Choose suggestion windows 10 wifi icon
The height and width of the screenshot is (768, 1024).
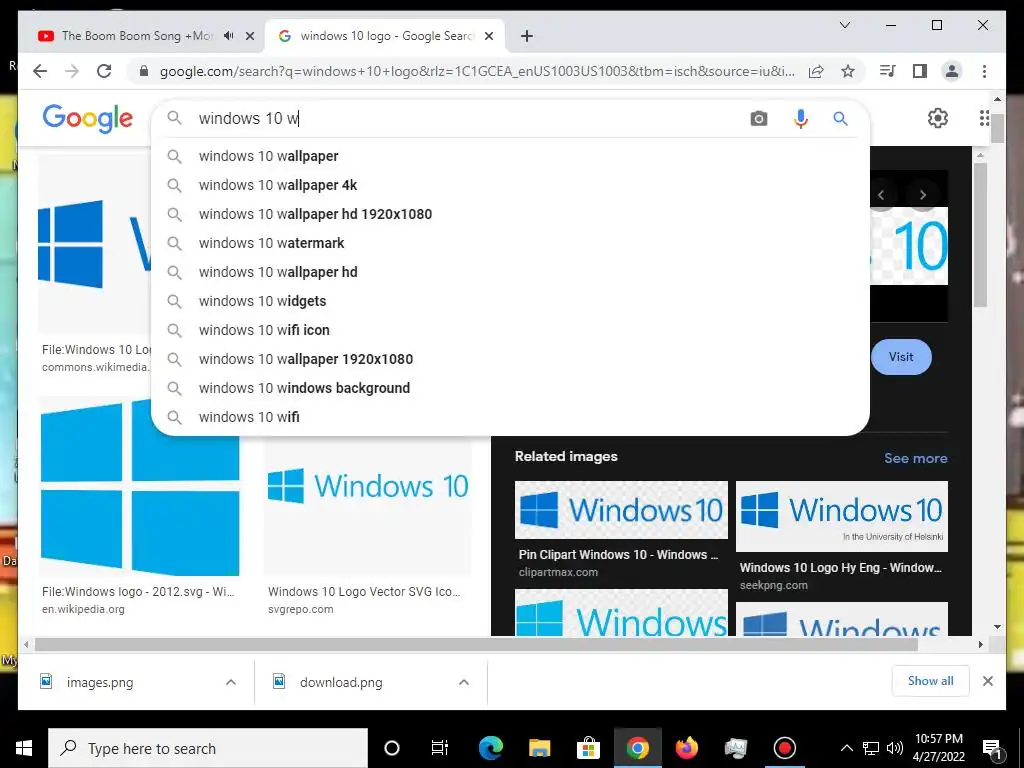(509, 330)
